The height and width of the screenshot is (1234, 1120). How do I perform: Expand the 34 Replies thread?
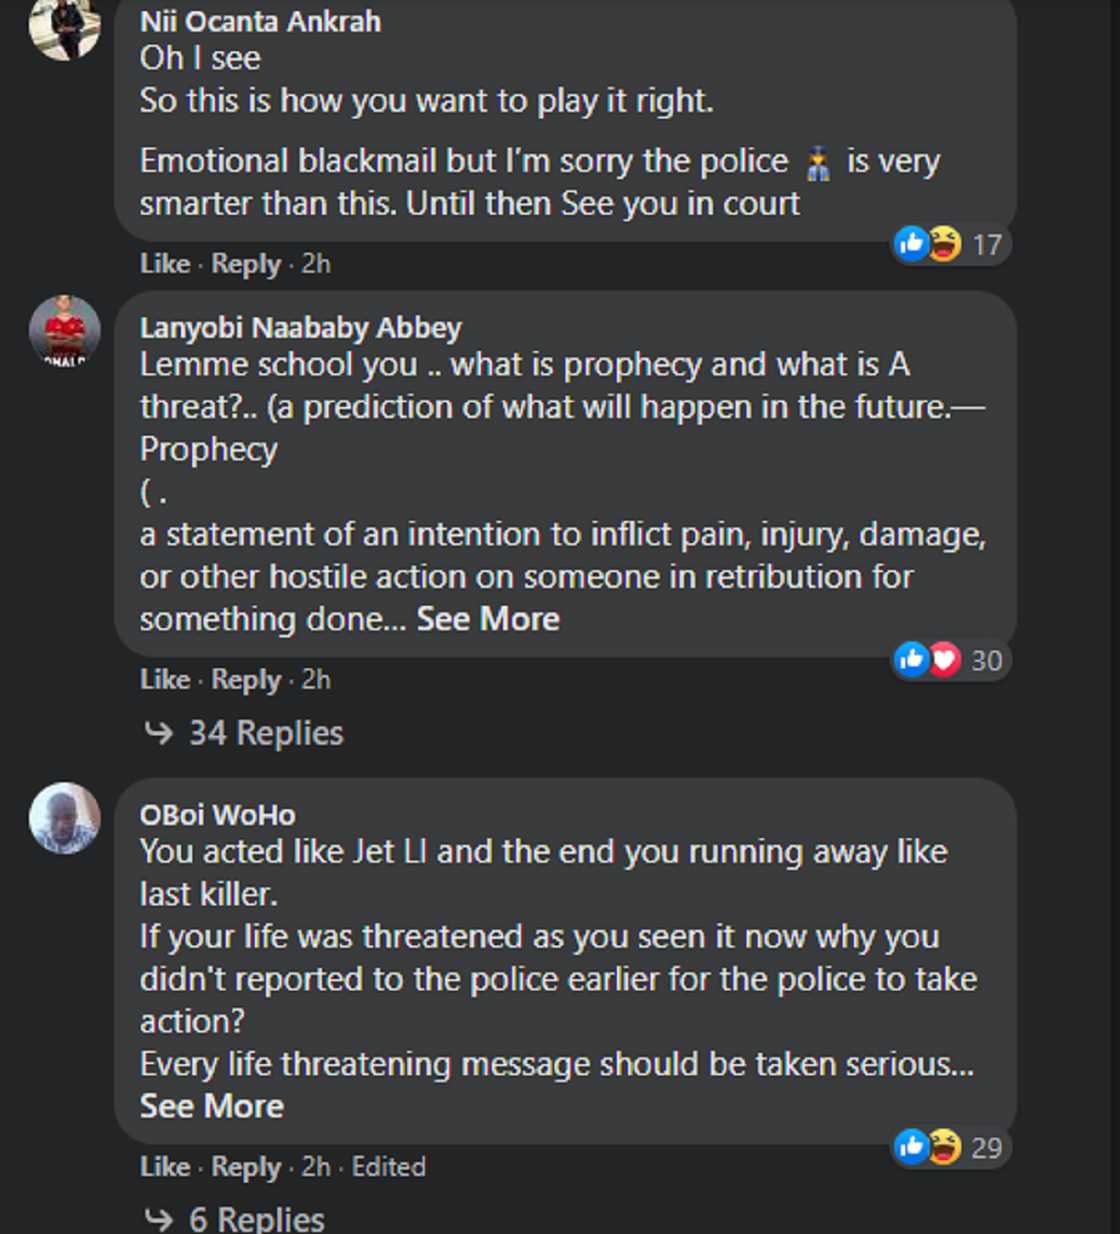tap(265, 733)
